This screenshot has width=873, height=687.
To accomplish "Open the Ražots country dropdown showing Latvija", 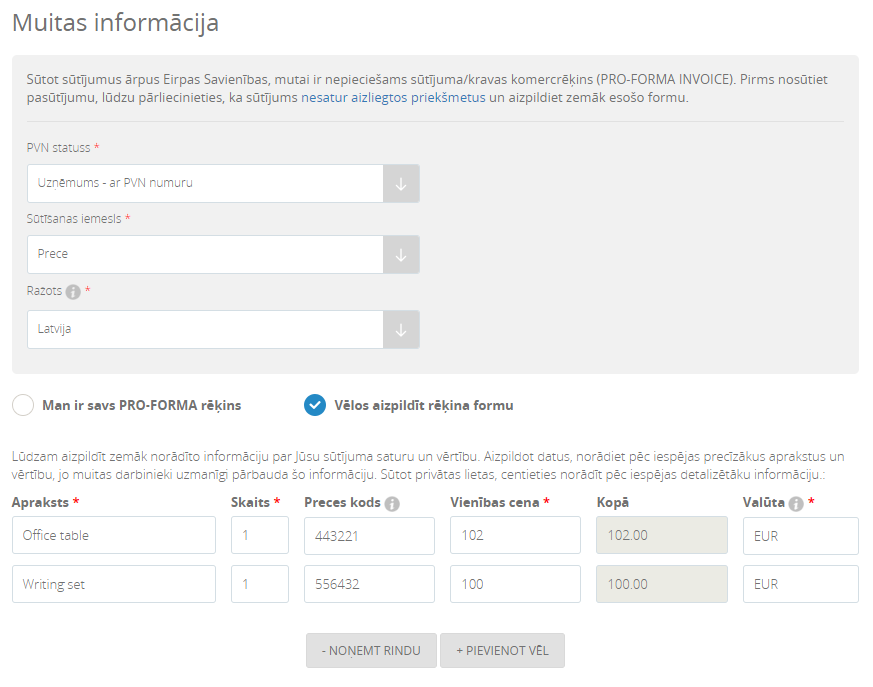I will [223, 330].
